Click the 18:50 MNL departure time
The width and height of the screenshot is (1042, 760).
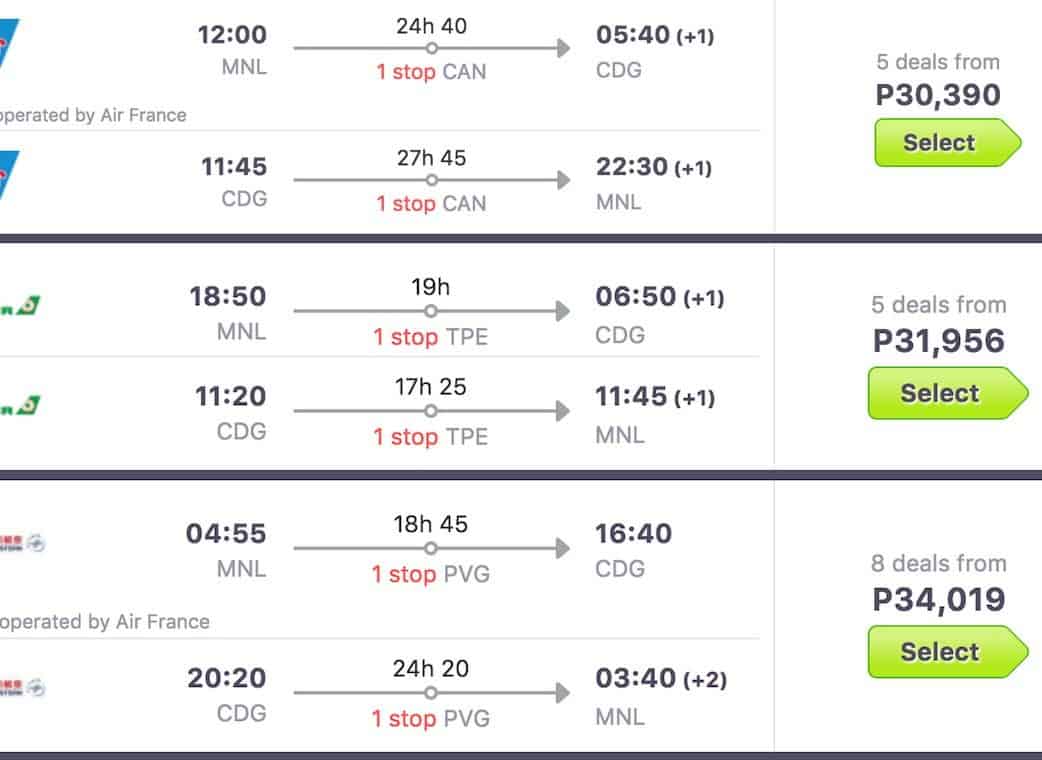point(228,297)
